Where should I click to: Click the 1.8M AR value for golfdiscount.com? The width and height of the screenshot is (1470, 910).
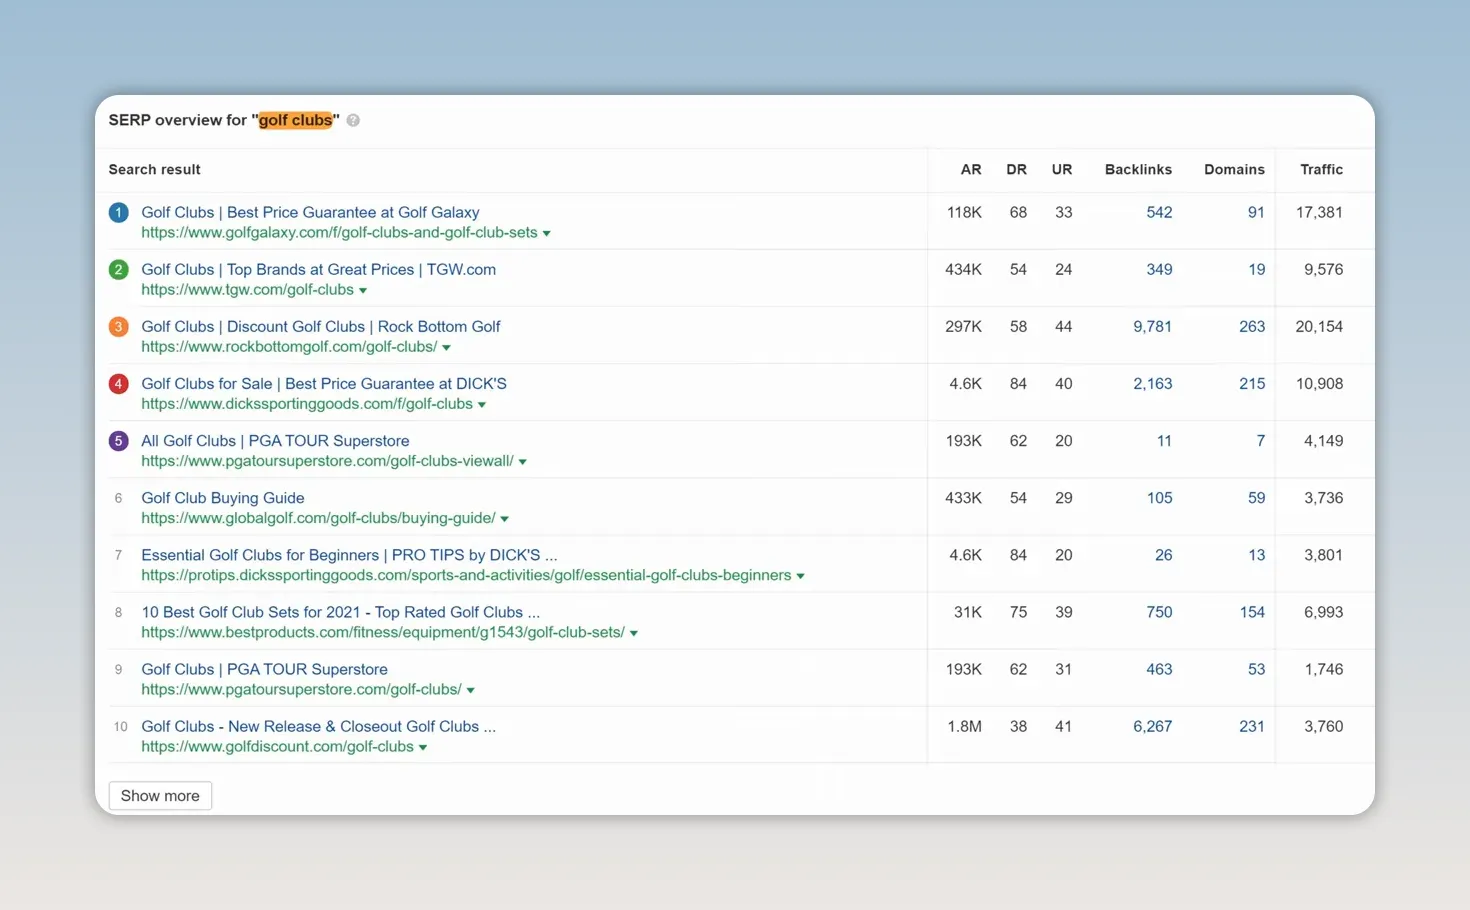pos(964,726)
